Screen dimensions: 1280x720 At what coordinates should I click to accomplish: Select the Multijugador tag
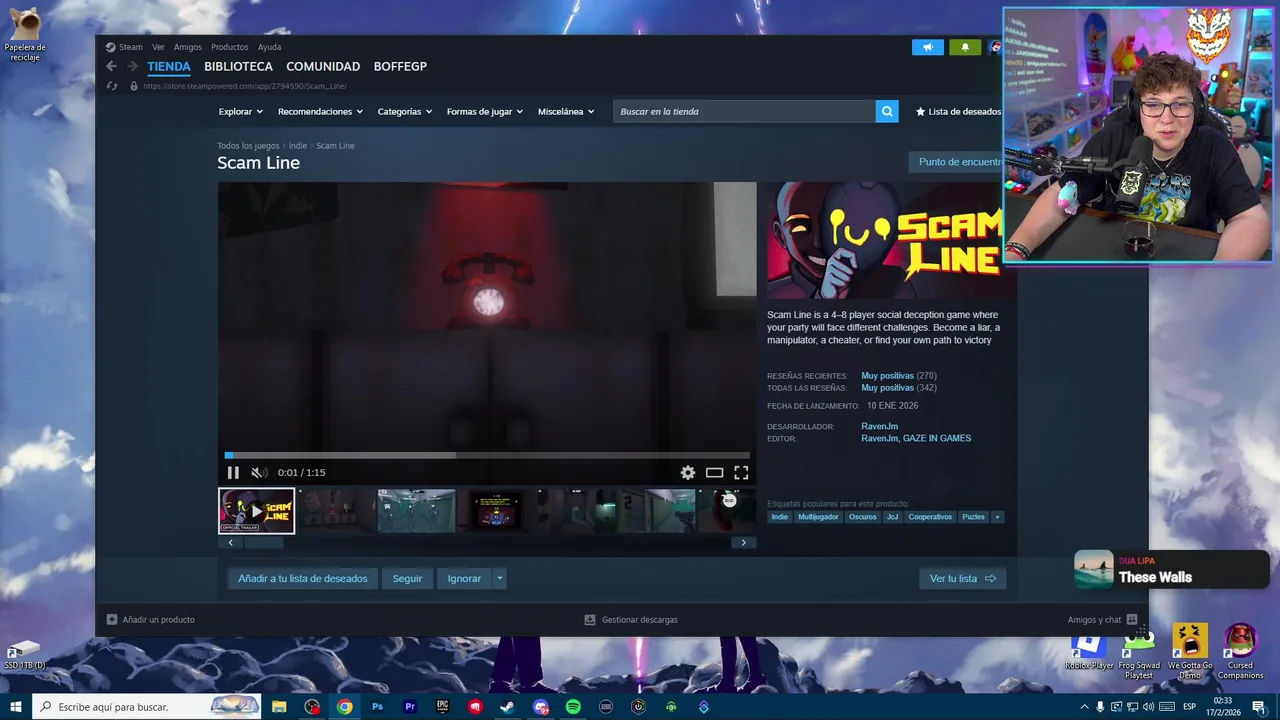tap(818, 517)
